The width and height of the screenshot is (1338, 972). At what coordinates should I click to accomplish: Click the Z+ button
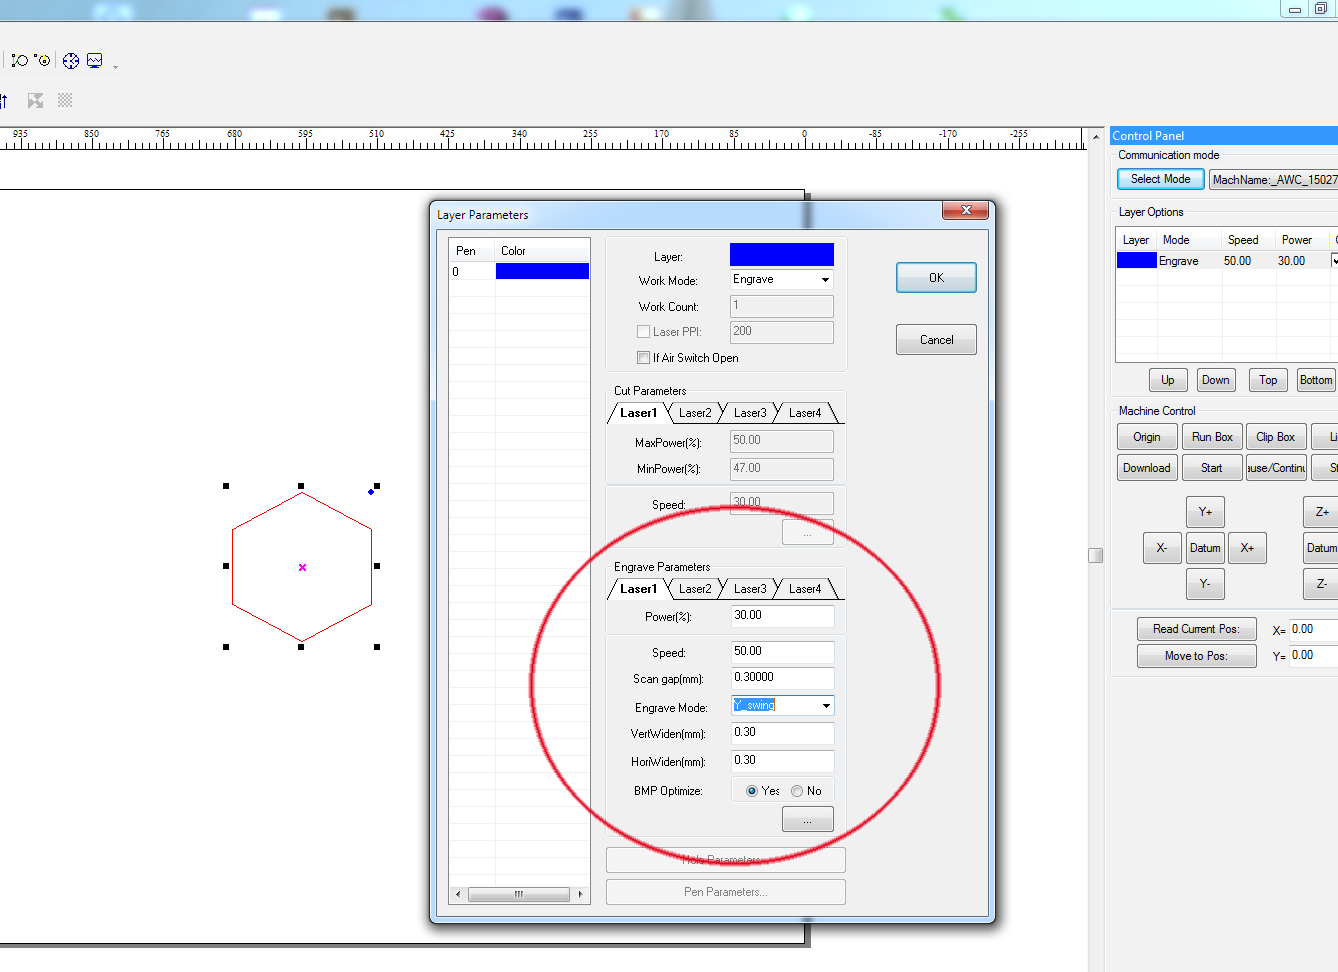pyautogui.click(x=1321, y=512)
